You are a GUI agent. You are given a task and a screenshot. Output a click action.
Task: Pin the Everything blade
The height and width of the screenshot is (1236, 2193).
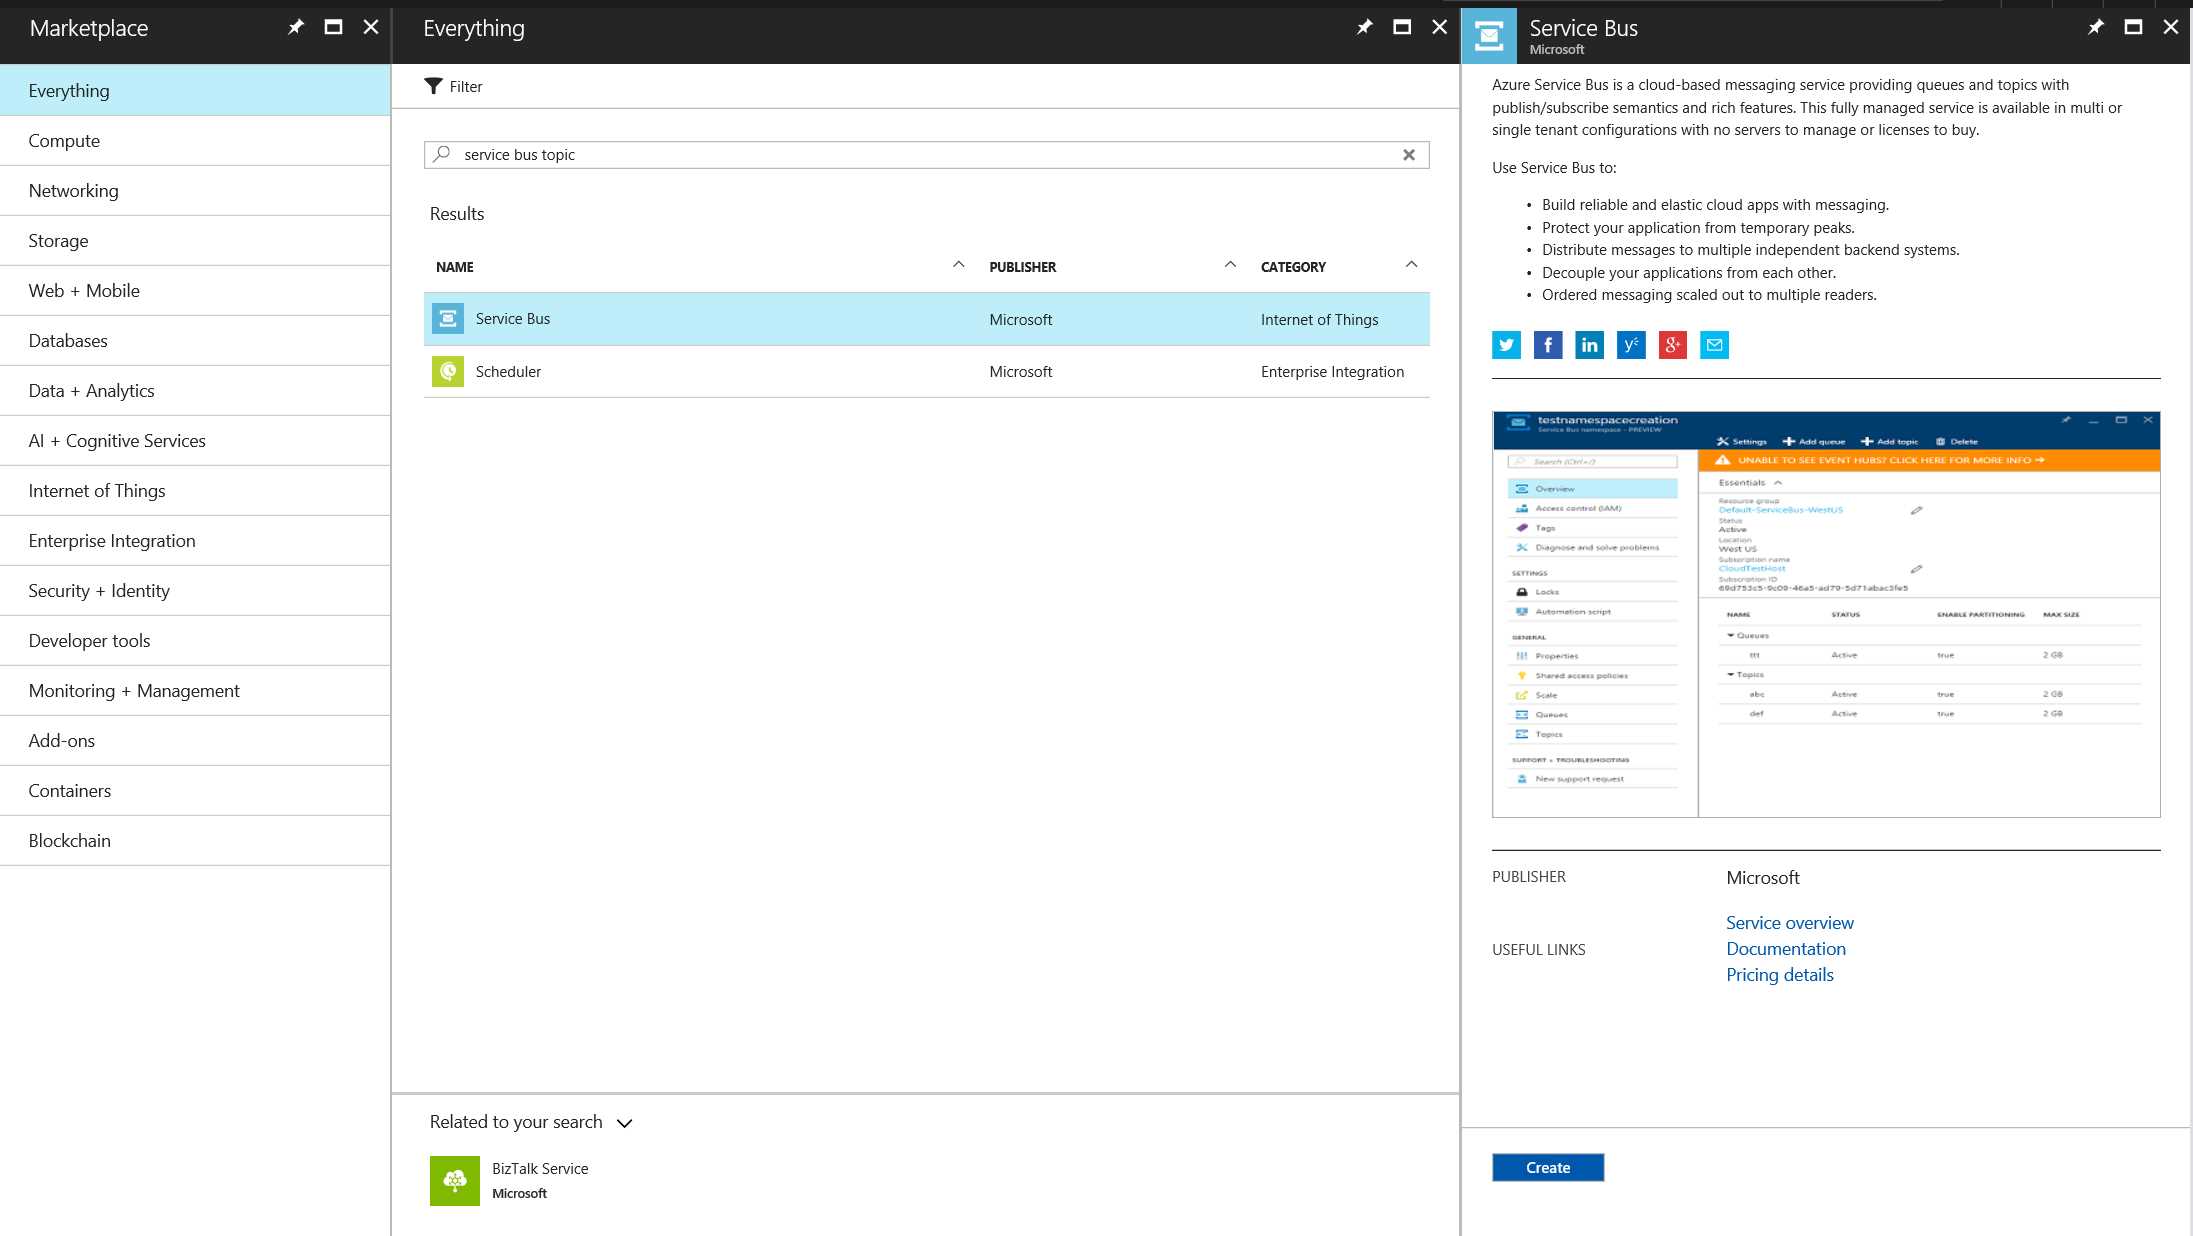click(1364, 27)
